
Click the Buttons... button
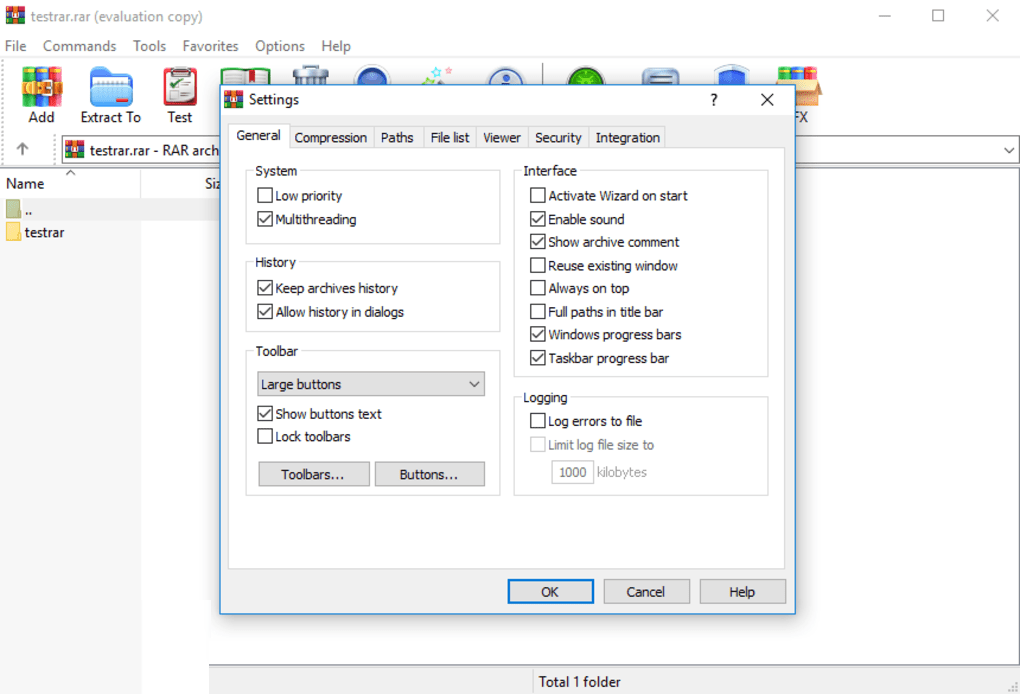429,474
